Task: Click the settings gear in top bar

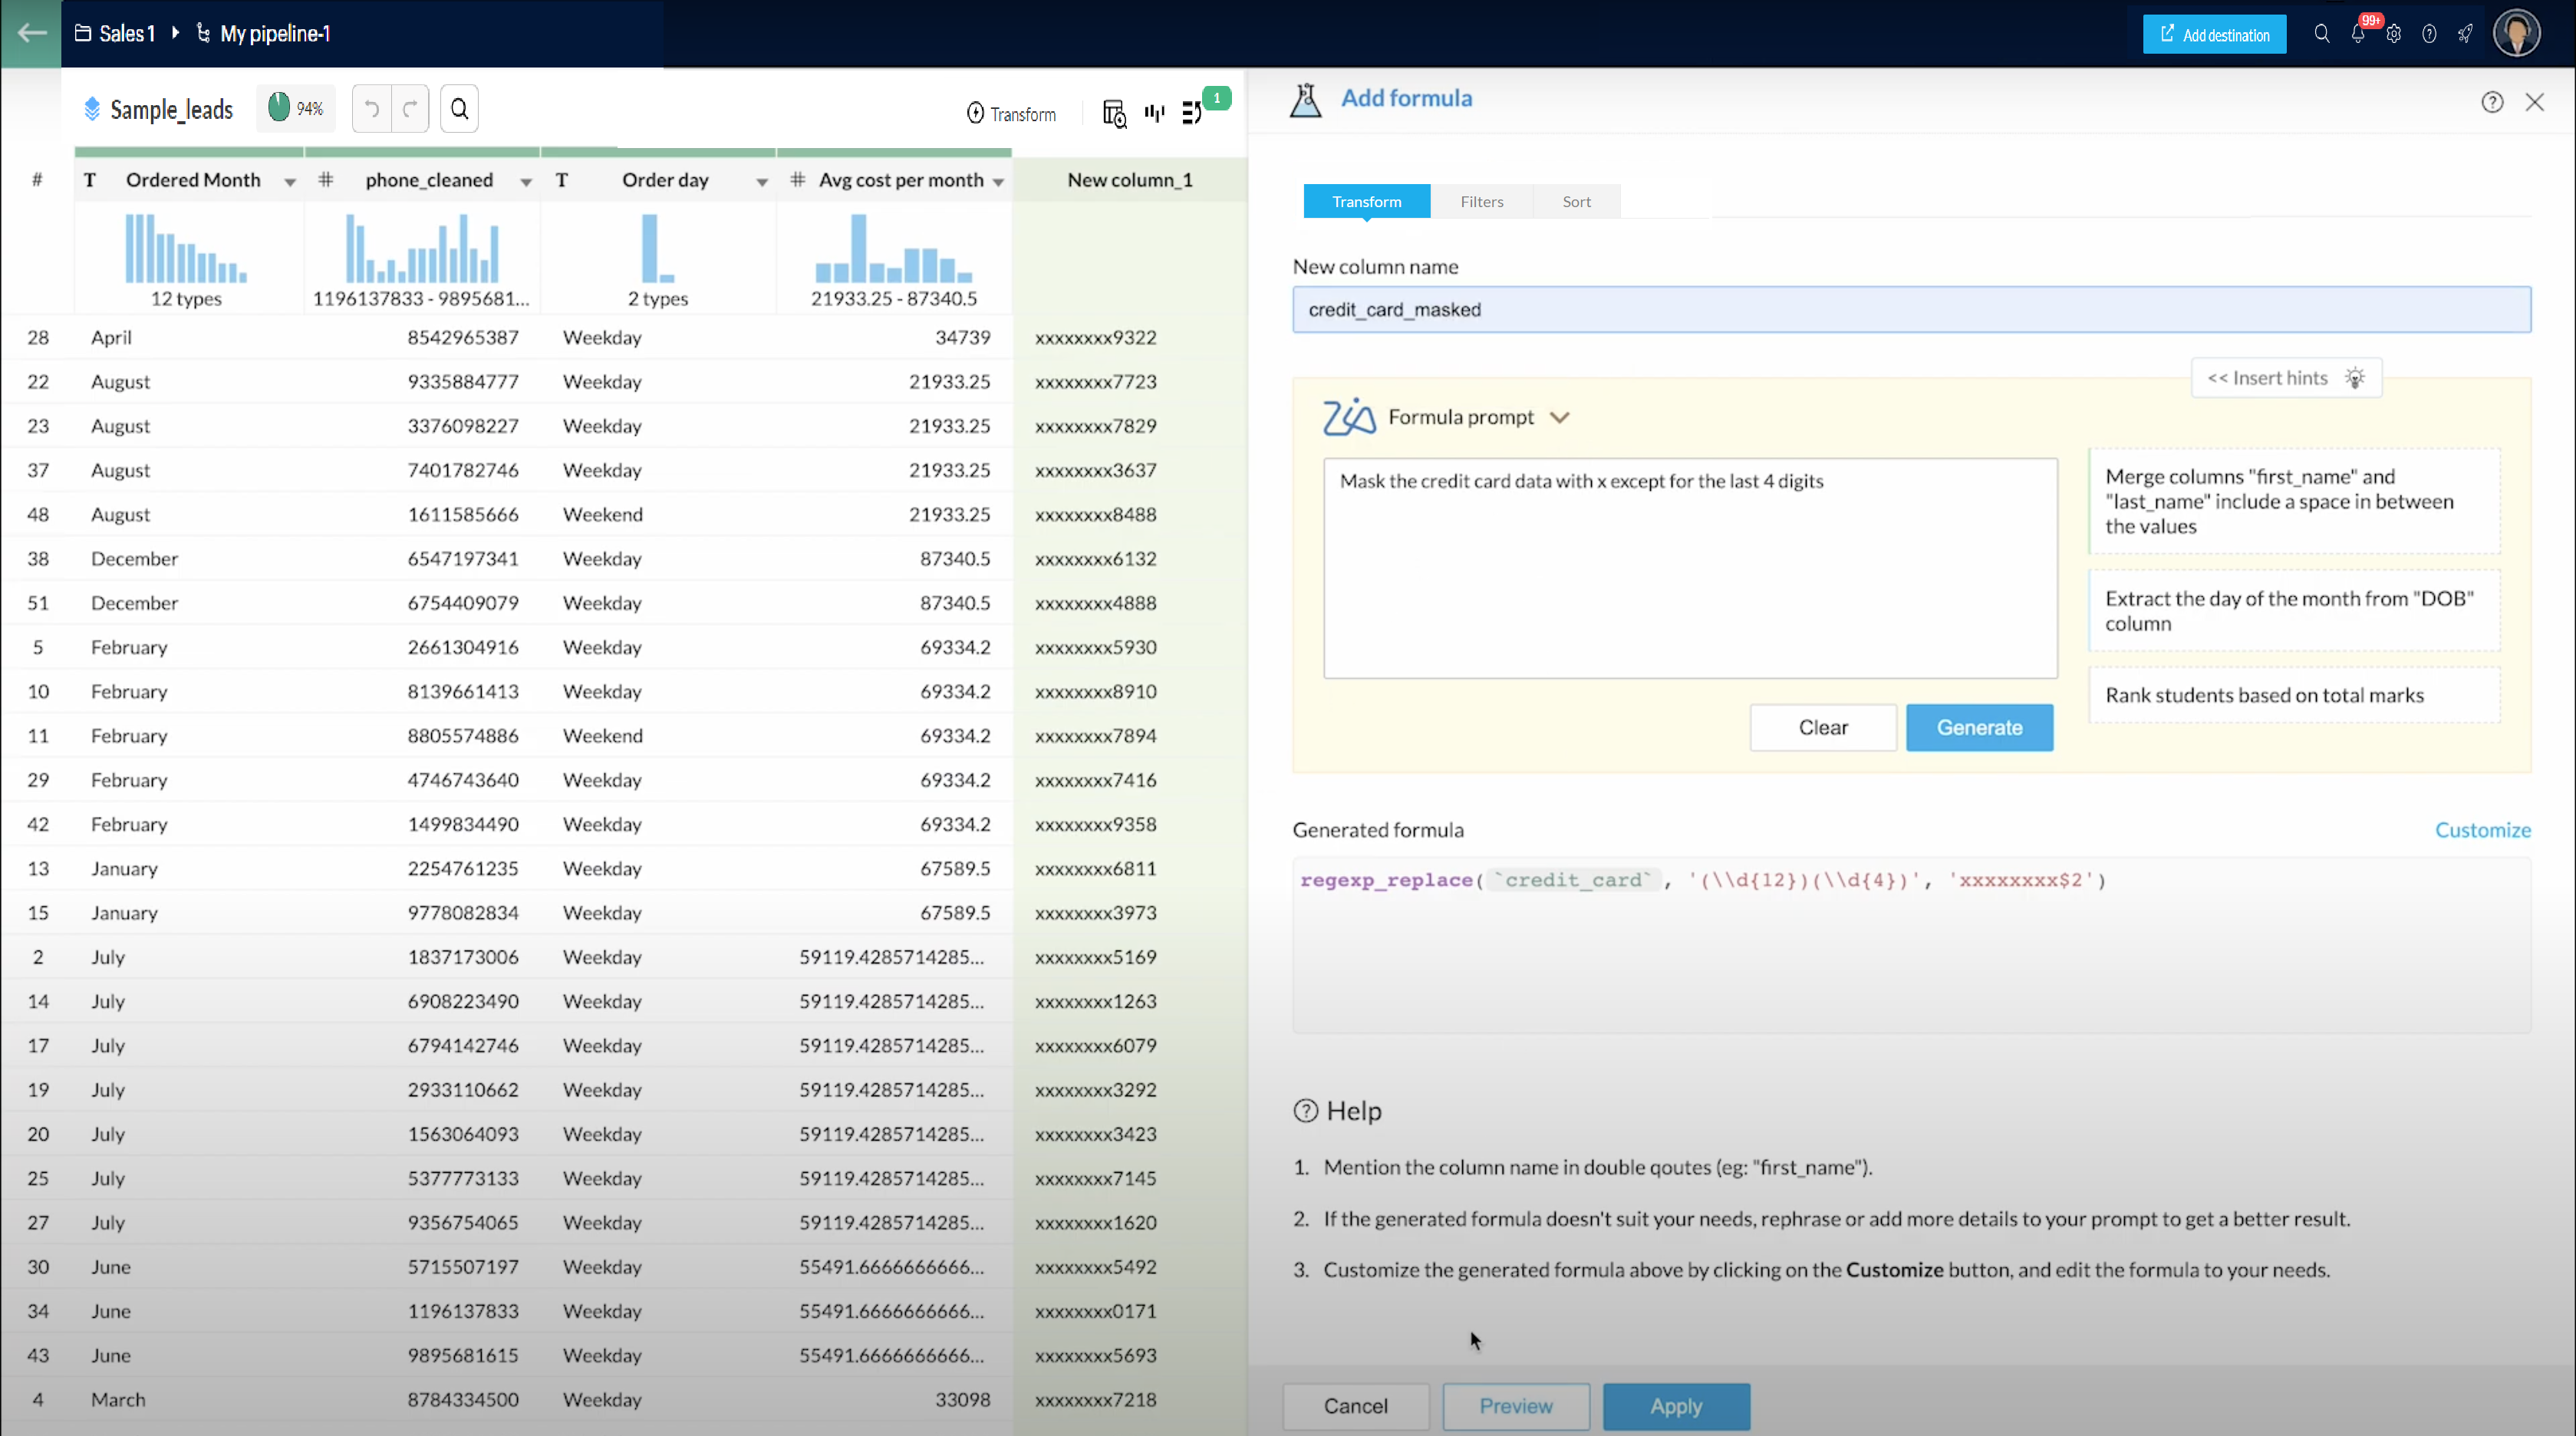Action: pos(2393,34)
